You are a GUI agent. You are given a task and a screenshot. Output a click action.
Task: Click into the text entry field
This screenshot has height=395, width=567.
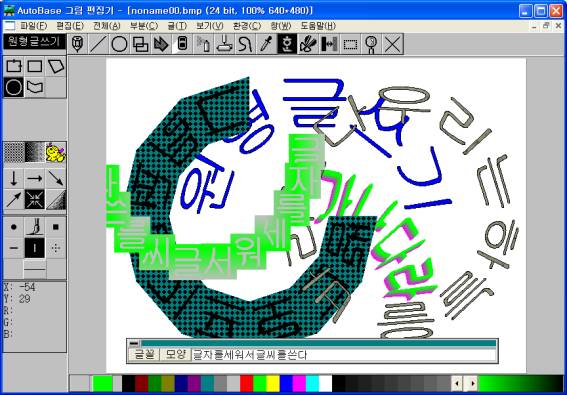(344, 355)
